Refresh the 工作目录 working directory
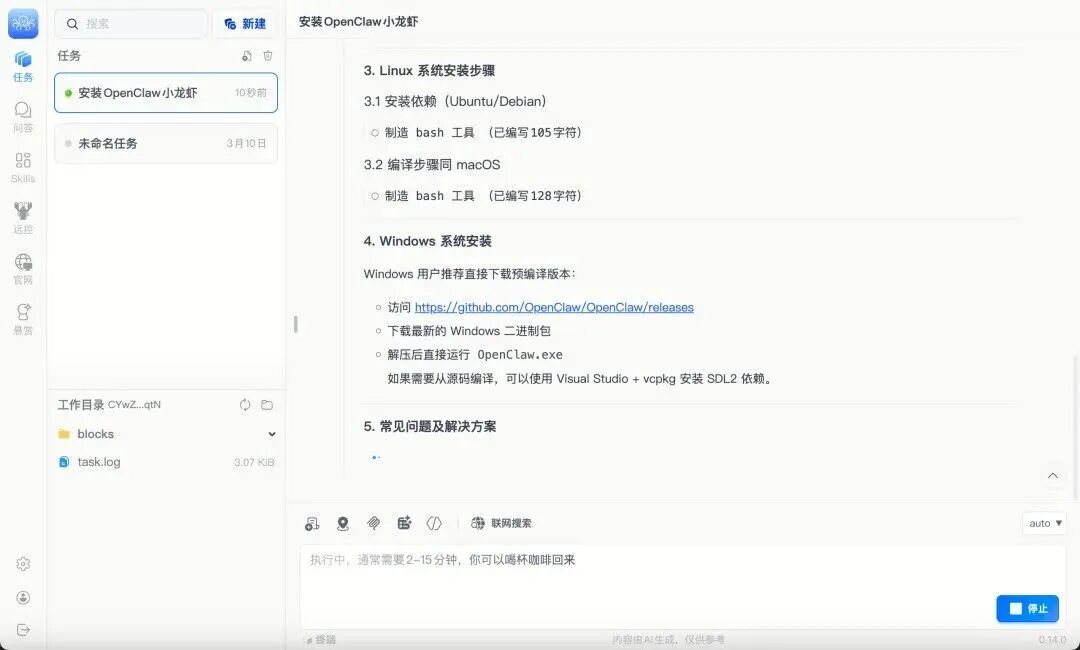Image resolution: width=1080 pixels, height=650 pixels. click(x=244, y=405)
